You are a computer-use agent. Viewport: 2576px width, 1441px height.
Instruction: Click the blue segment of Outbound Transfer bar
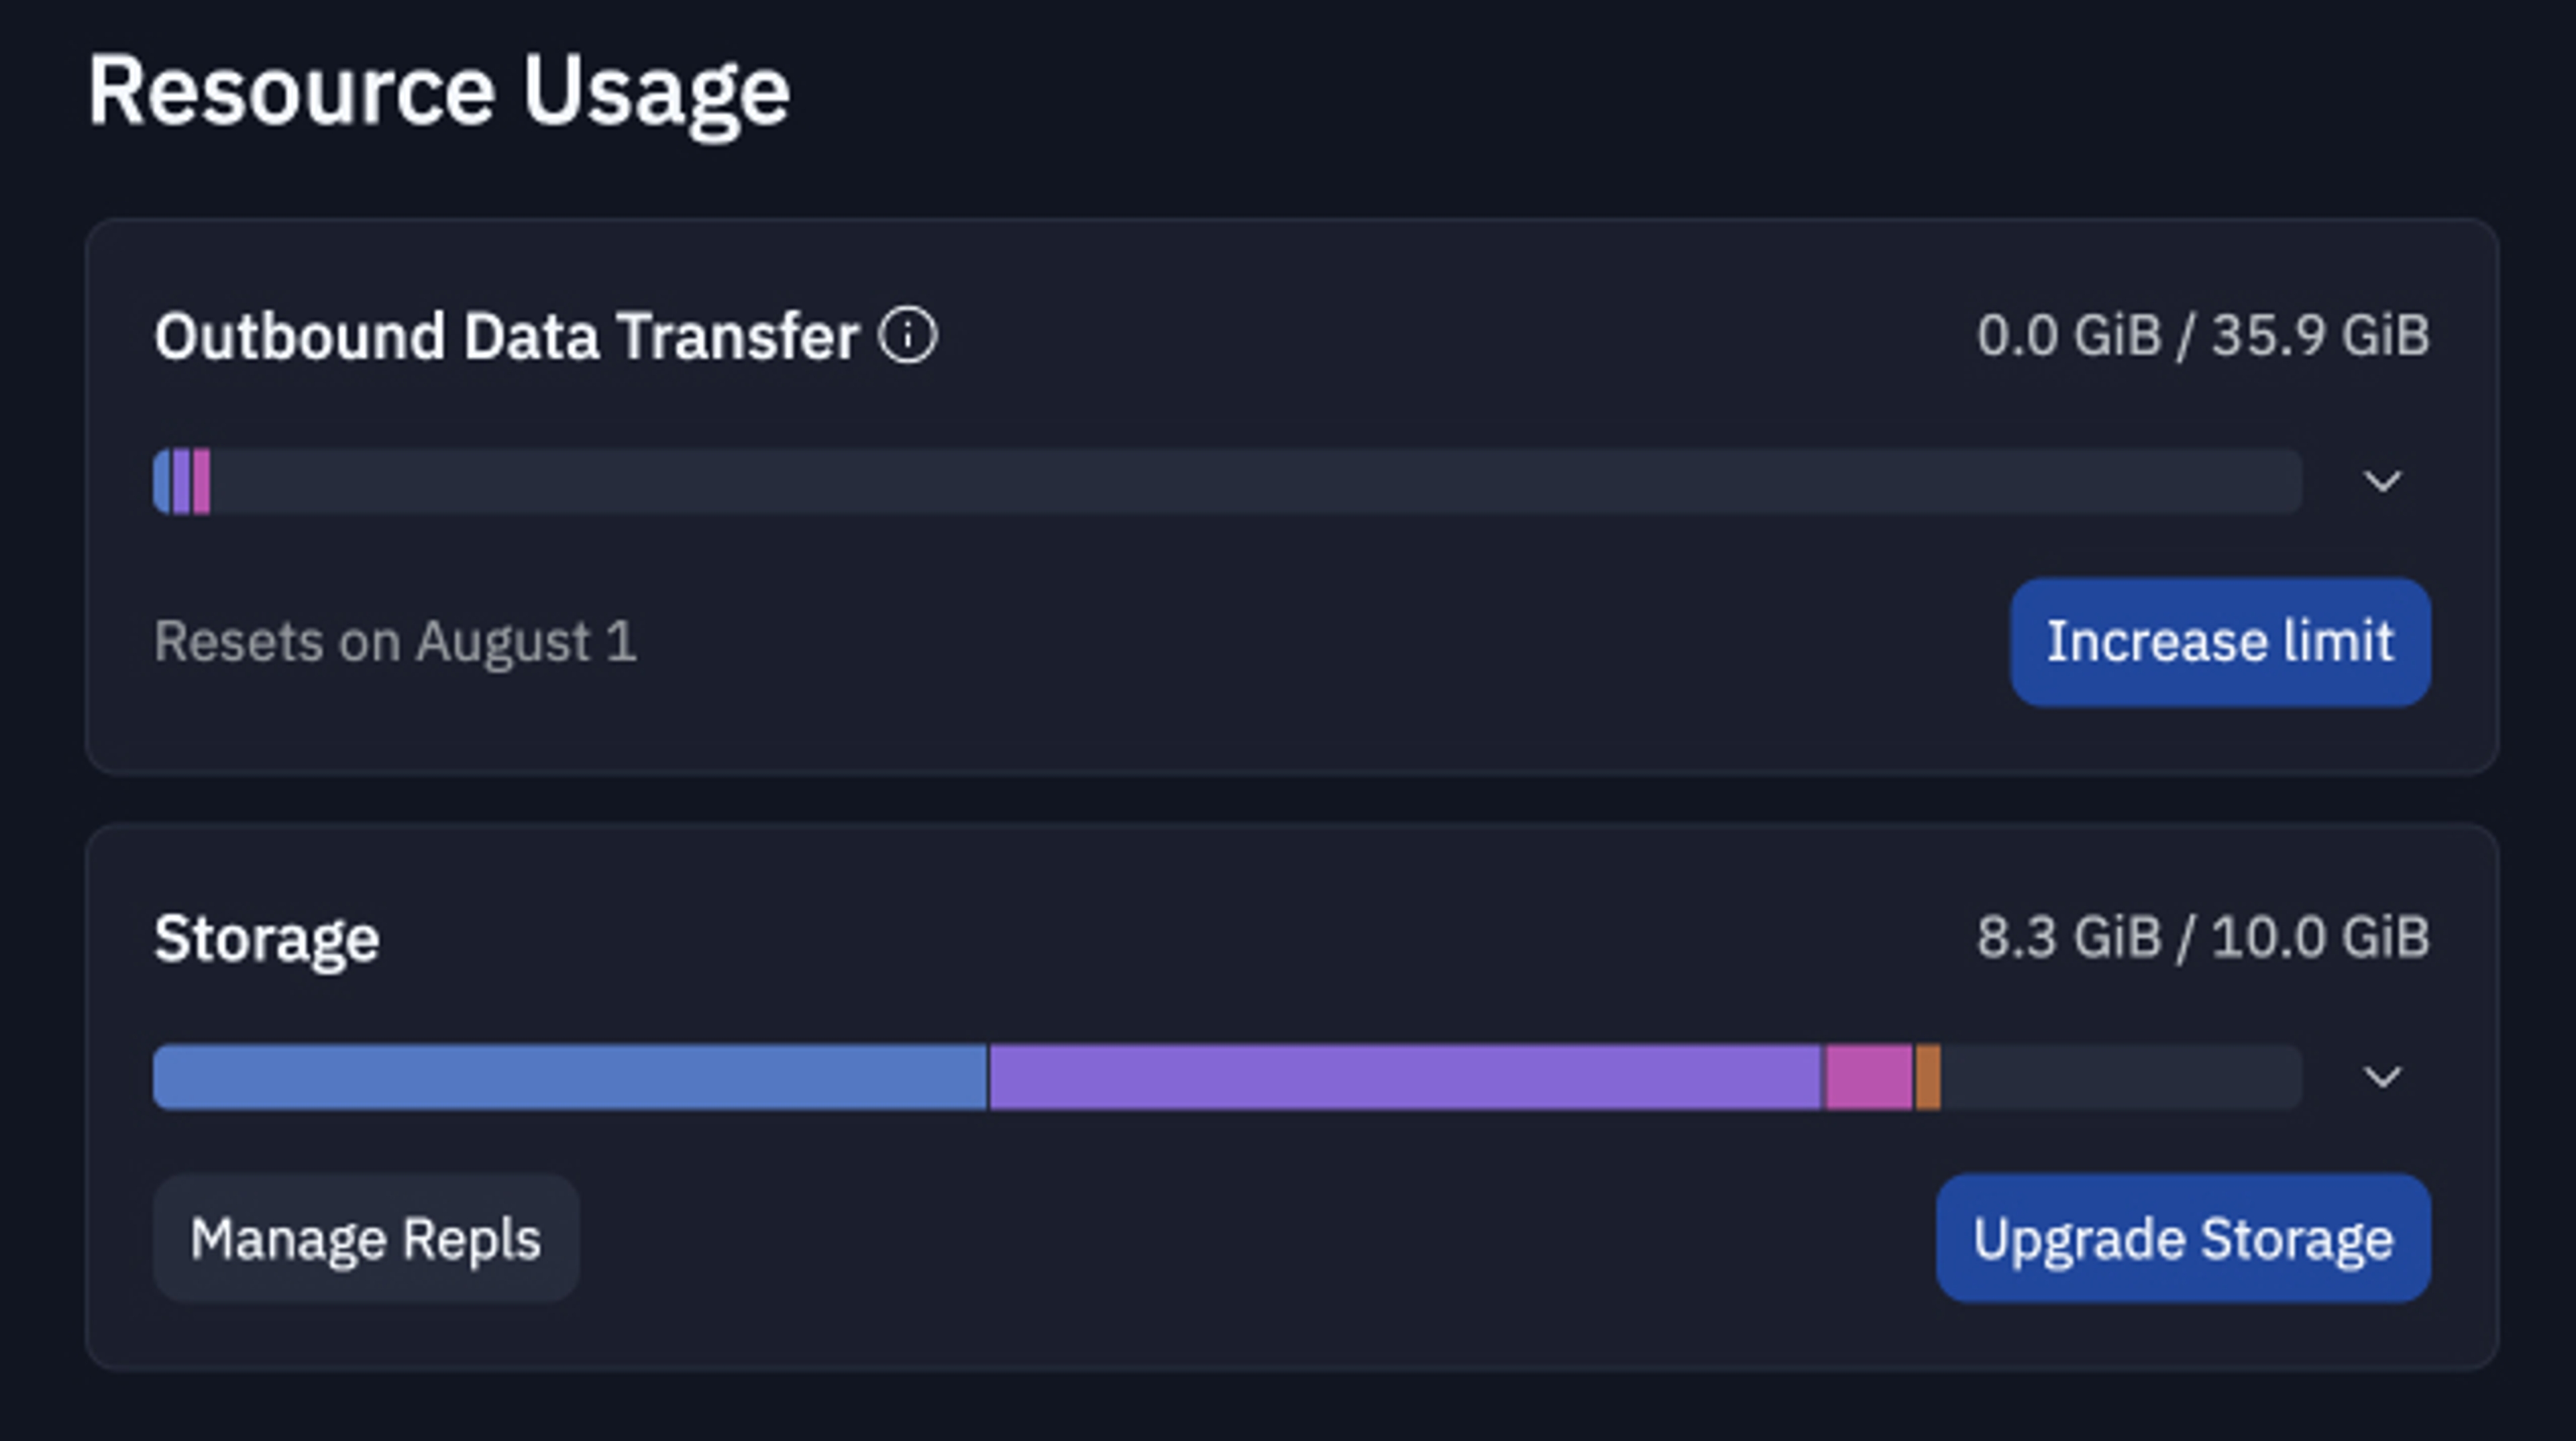[x=162, y=481]
